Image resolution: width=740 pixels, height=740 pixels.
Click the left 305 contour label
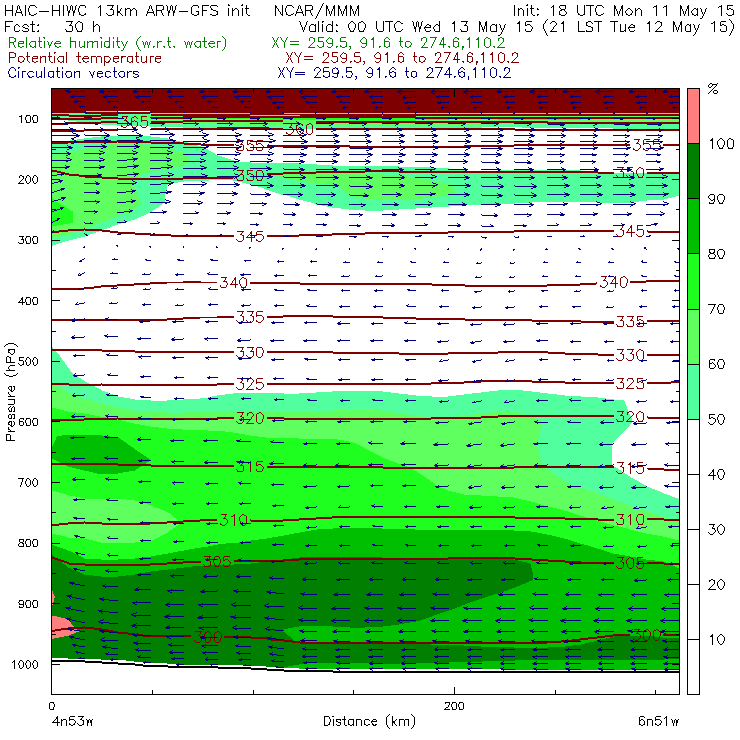click(217, 562)
